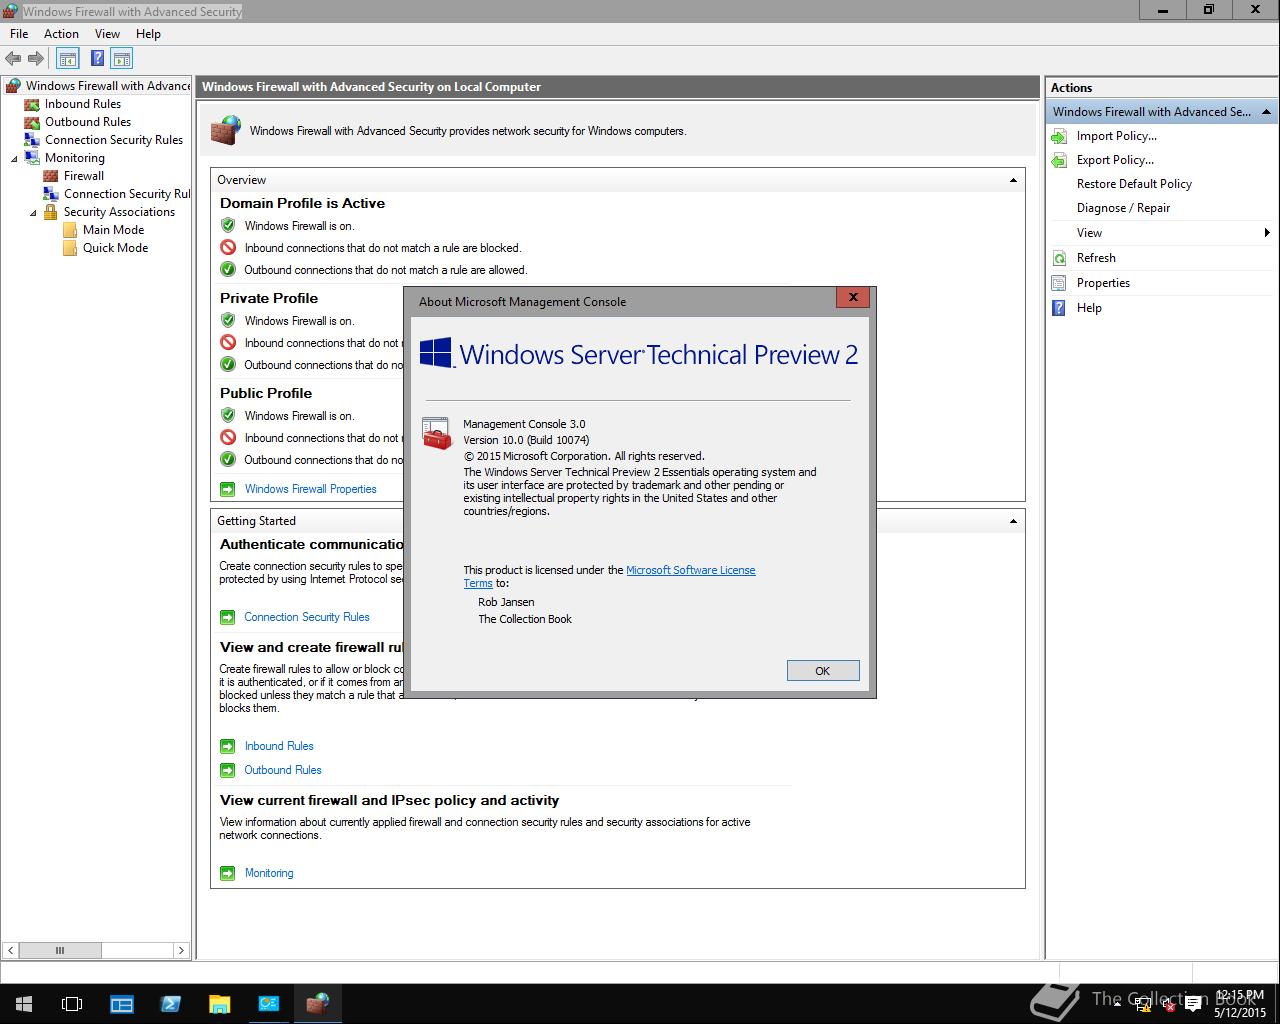The height and width of the screenshot is (1024, 1280).
Task: Click the tree scrollbar right arrow
Action: click(x=181, y=950)
